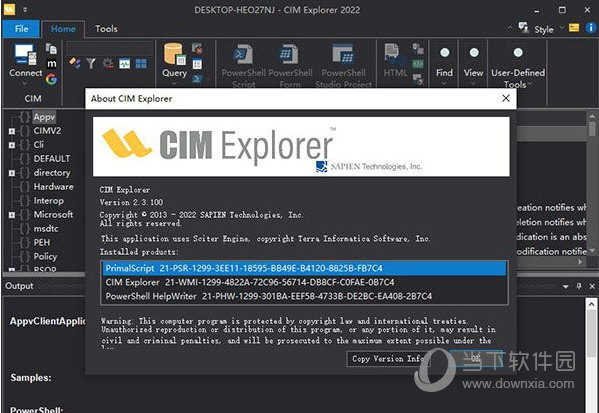Screen dimensions: 599x413
Task: Click the small PowerShell prompt icon beside Query
Action: point(197,79)
